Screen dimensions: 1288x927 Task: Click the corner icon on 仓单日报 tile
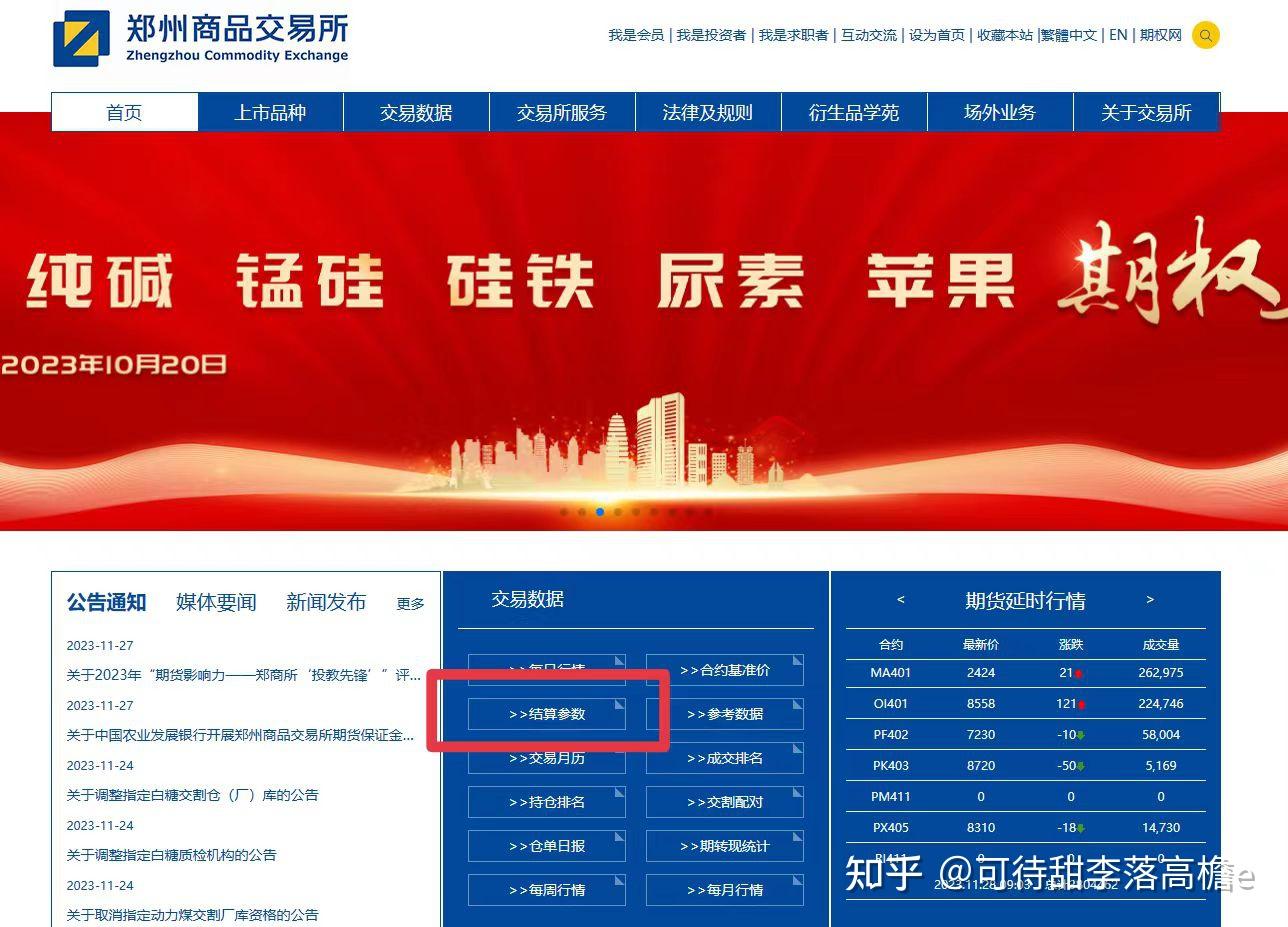[618, 834]
